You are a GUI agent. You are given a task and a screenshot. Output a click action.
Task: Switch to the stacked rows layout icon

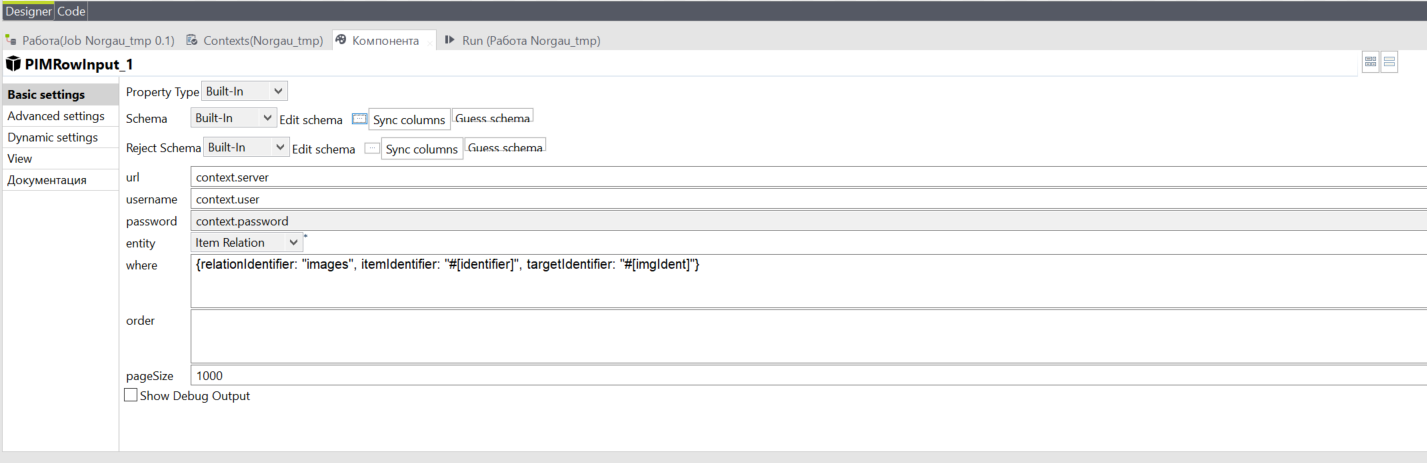[1389, 63]
